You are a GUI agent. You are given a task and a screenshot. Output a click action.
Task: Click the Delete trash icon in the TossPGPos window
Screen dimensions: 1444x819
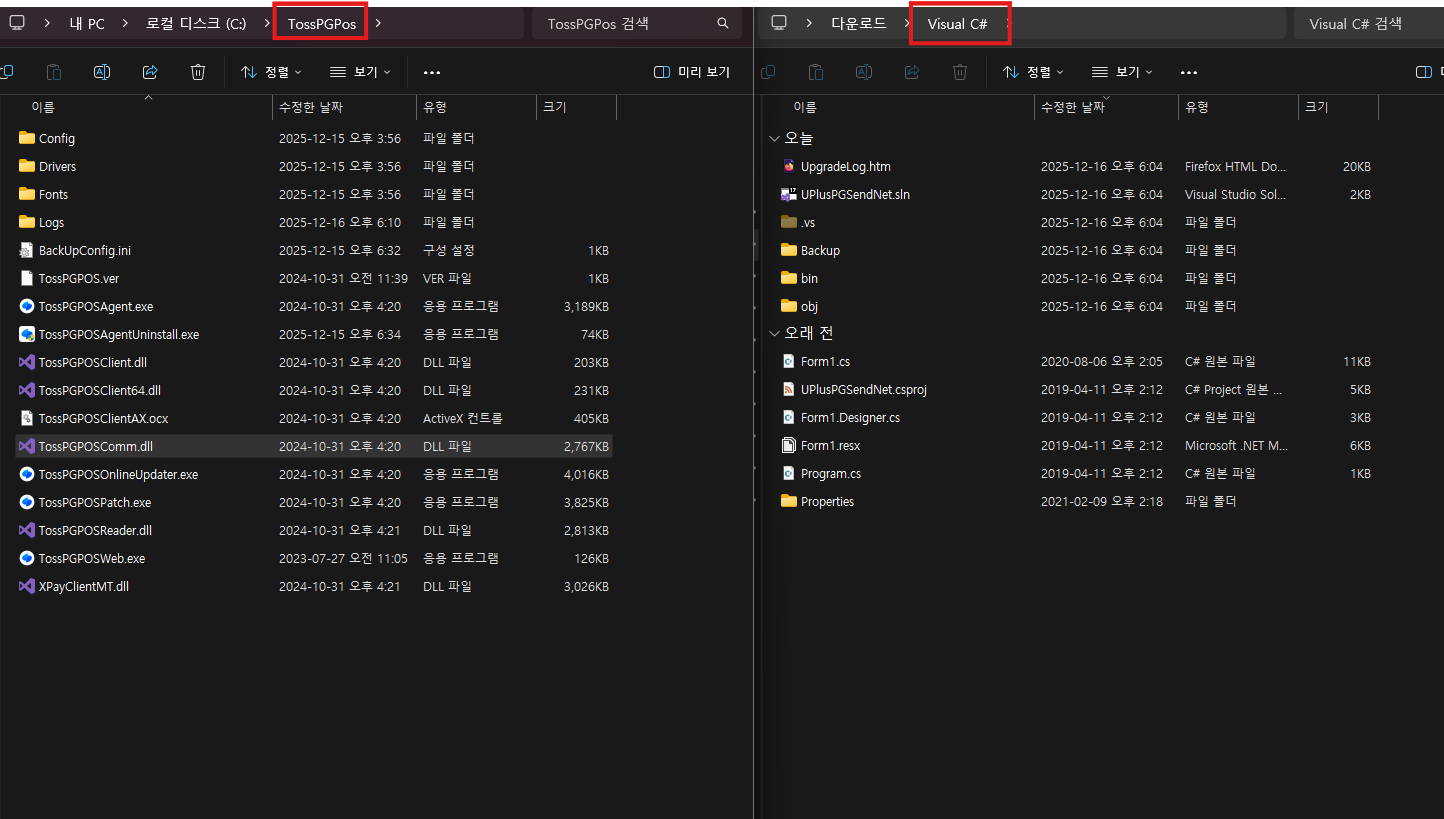[198, 72]
